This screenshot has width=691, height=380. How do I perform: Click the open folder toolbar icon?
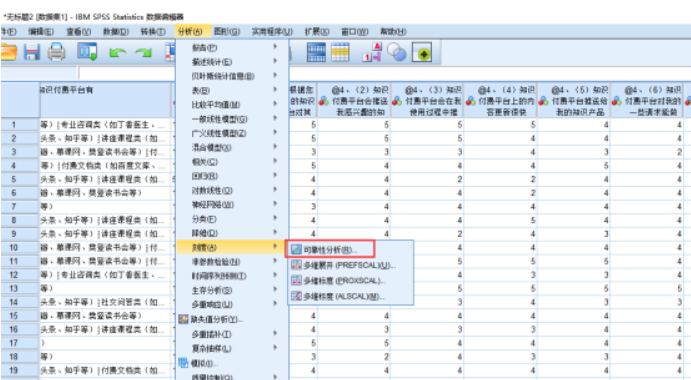point(8,52)
